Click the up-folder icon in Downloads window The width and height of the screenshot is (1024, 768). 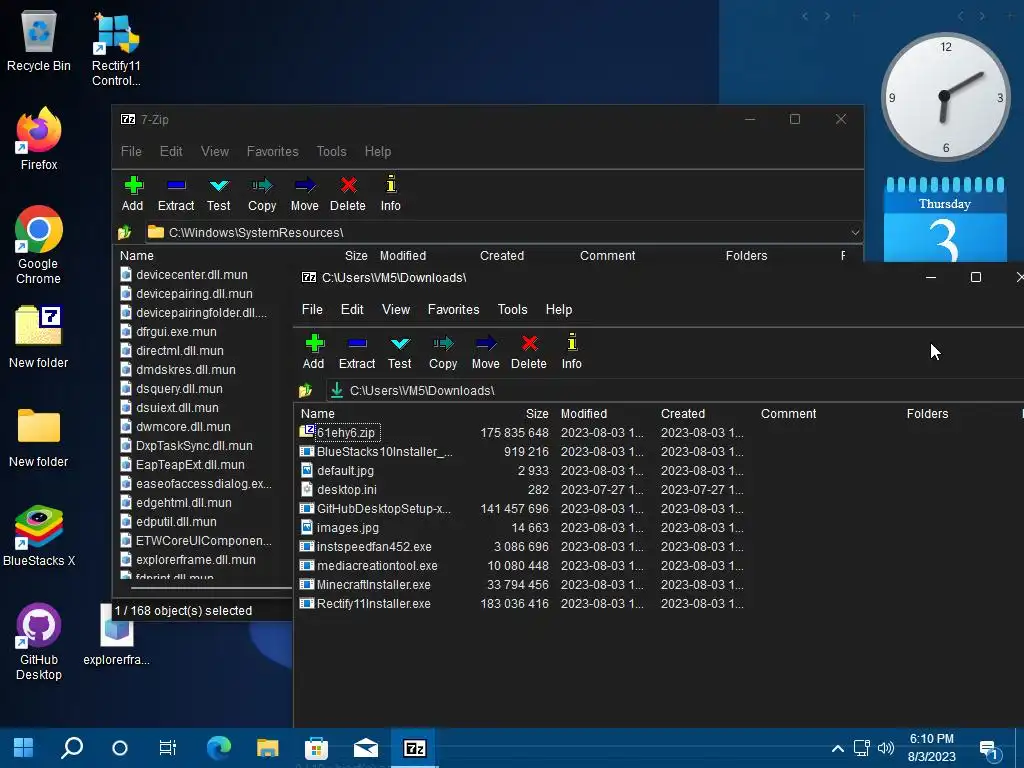(306, 391)
